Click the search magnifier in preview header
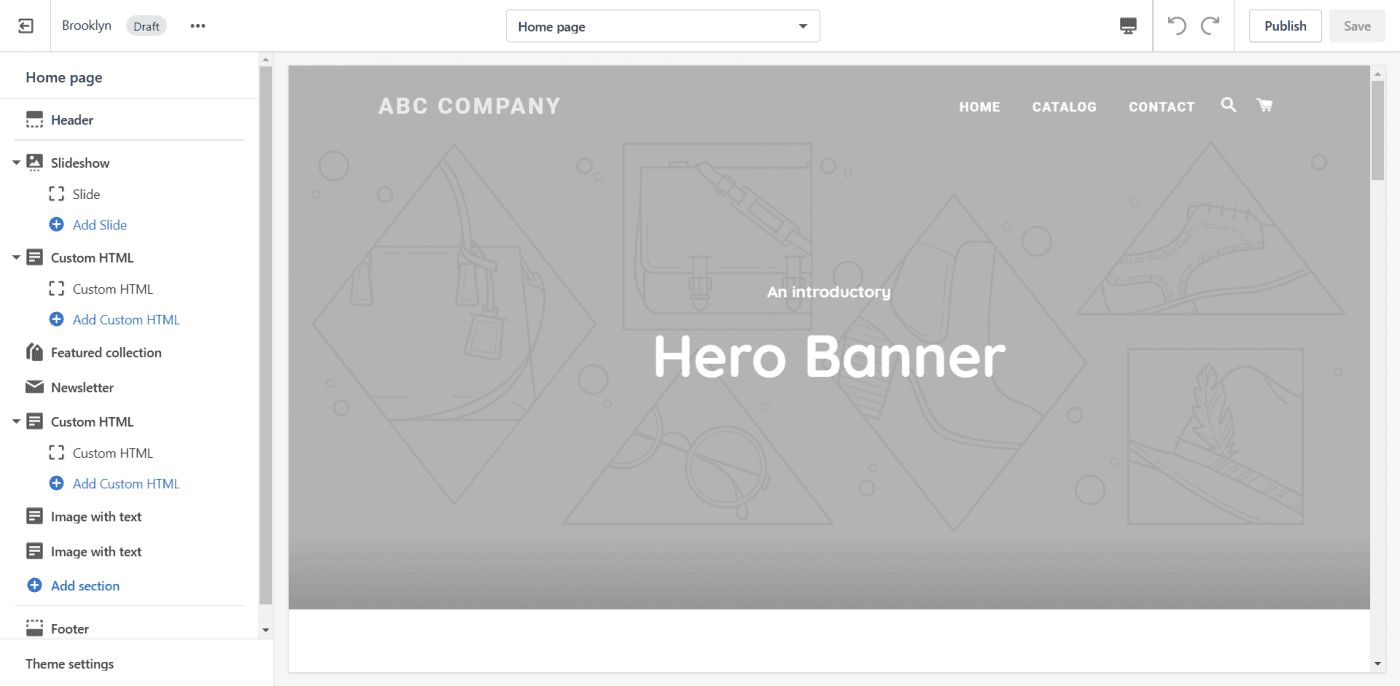The image size is (1400, 686). [1228, 105]
